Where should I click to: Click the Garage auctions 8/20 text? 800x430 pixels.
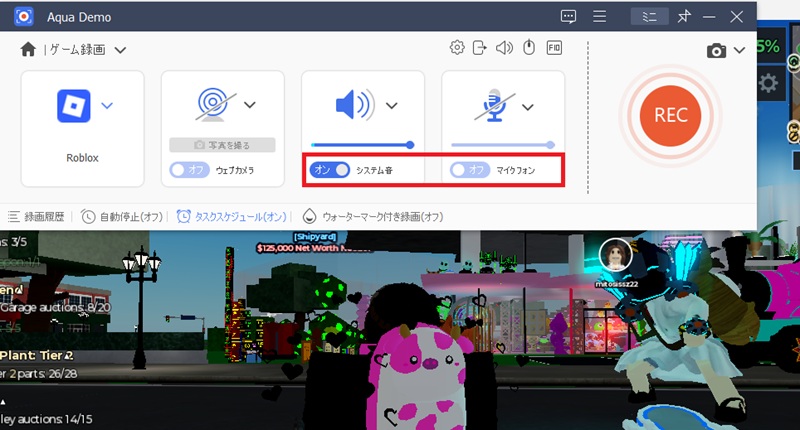point(56,308)
